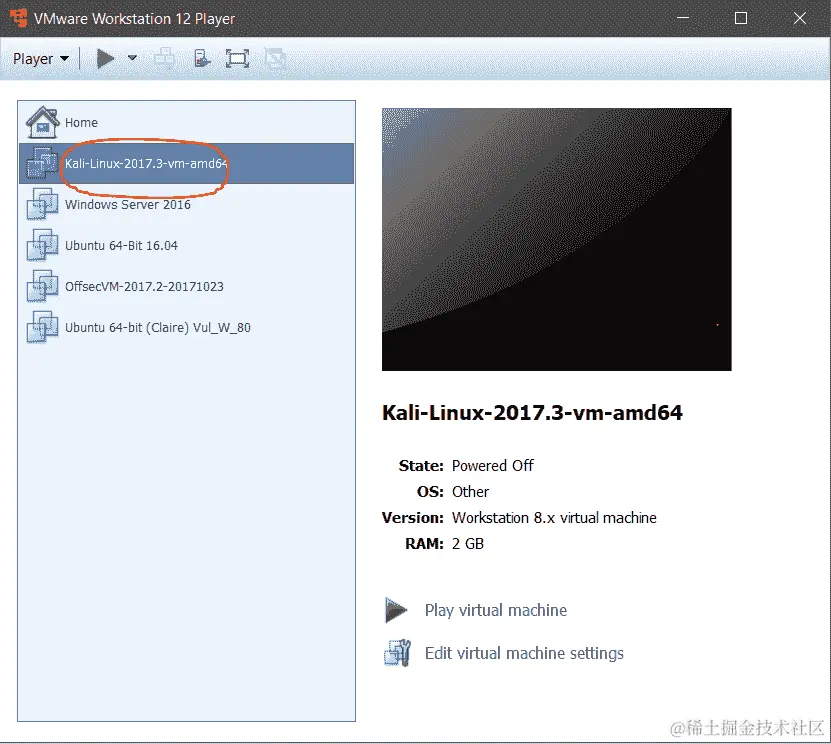Viewport: 831px width, 744px height.
Task: Select Kali-Linux-2017.3-vm-amd64 in the VM list
Action: 187,163
